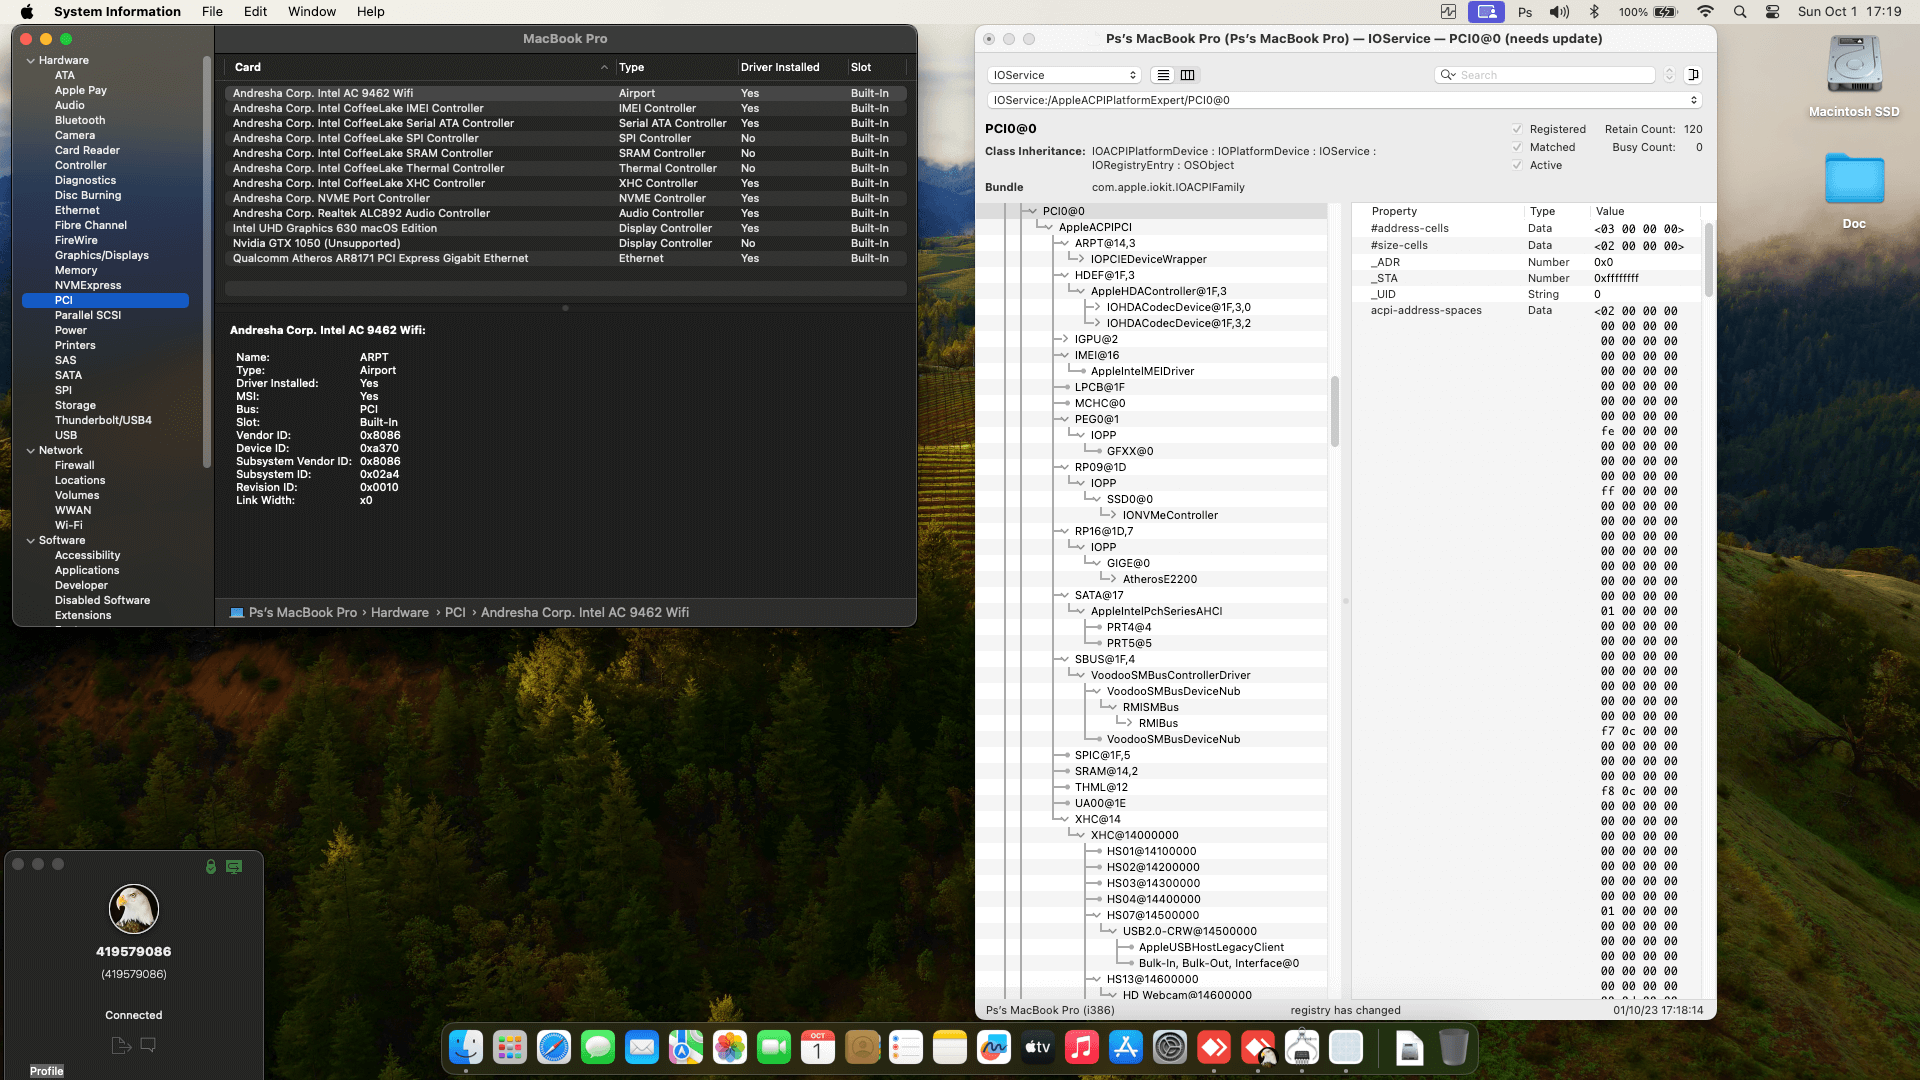Open Calendar icon showing Oct 1
This screenshot has height=1080, width=1920.
(818, 1047)
